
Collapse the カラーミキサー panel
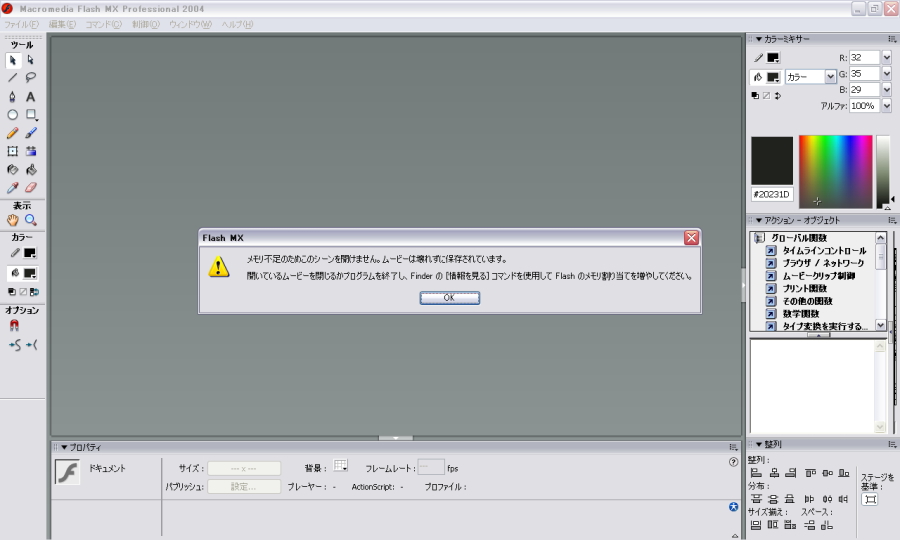tap(759, 39)
